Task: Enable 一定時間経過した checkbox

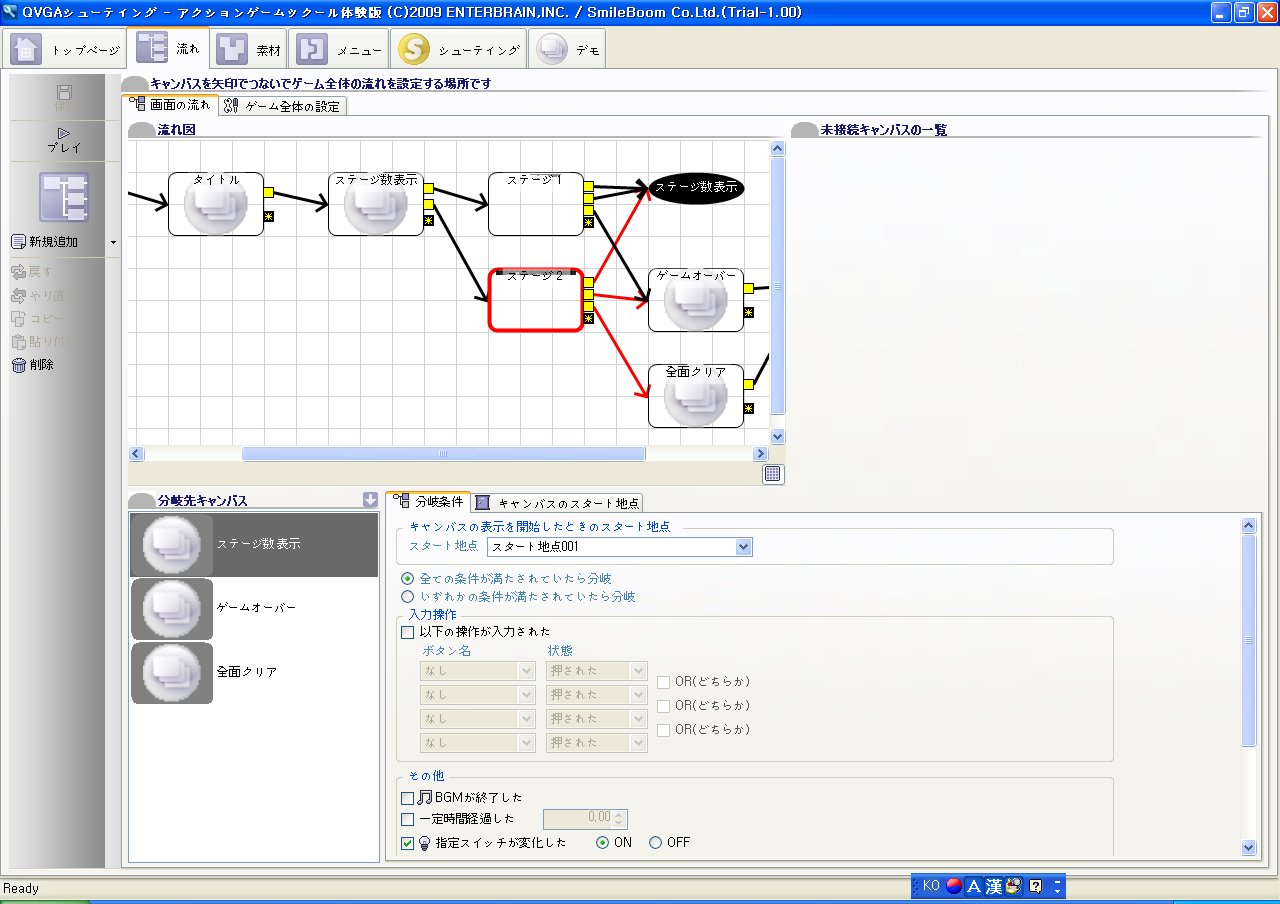Action: (407, 820)
